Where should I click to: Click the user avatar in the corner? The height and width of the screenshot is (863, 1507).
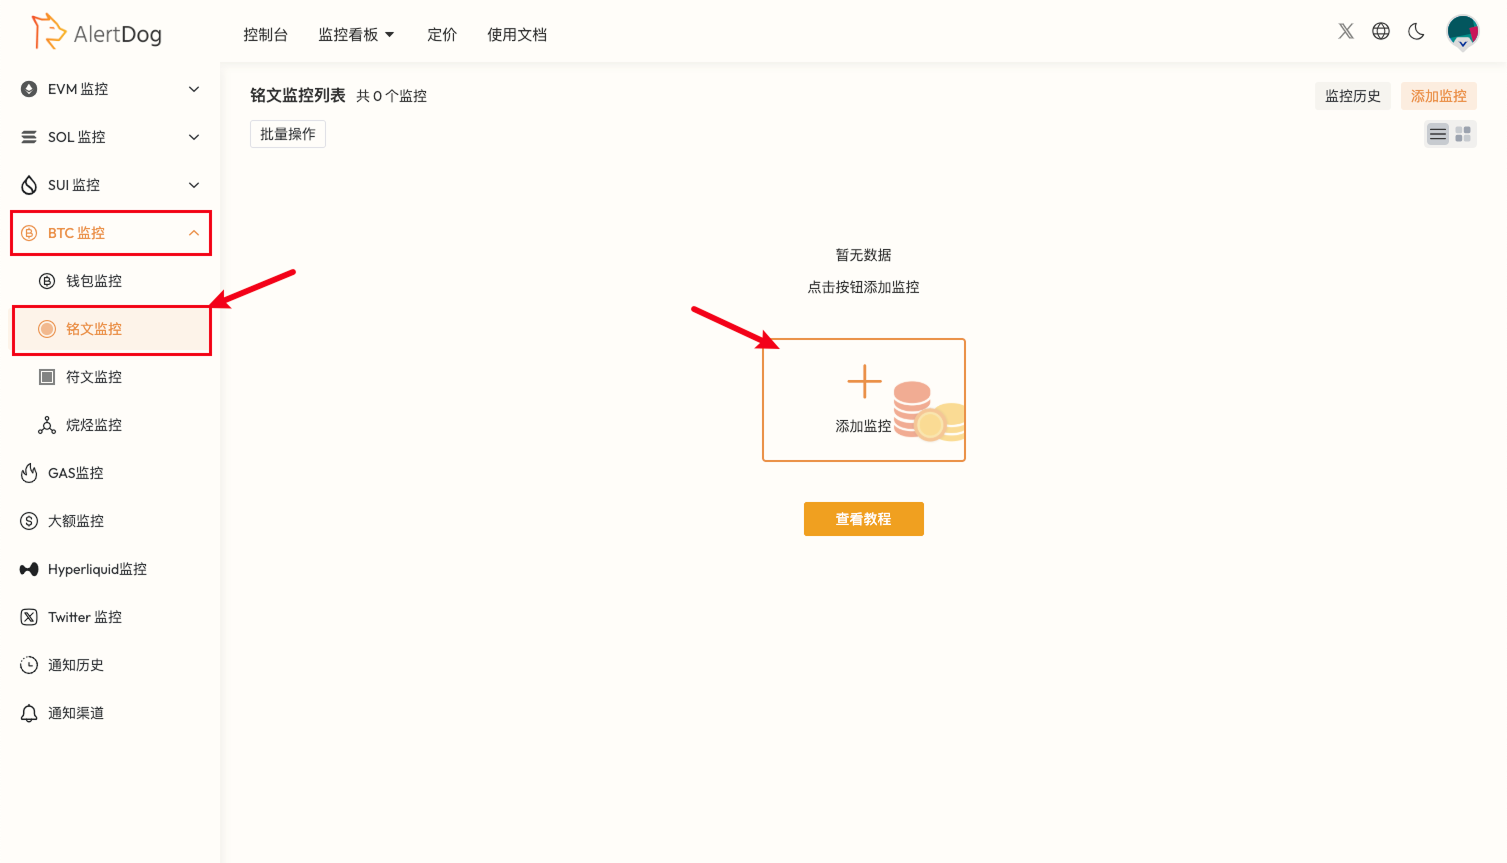1462,31
